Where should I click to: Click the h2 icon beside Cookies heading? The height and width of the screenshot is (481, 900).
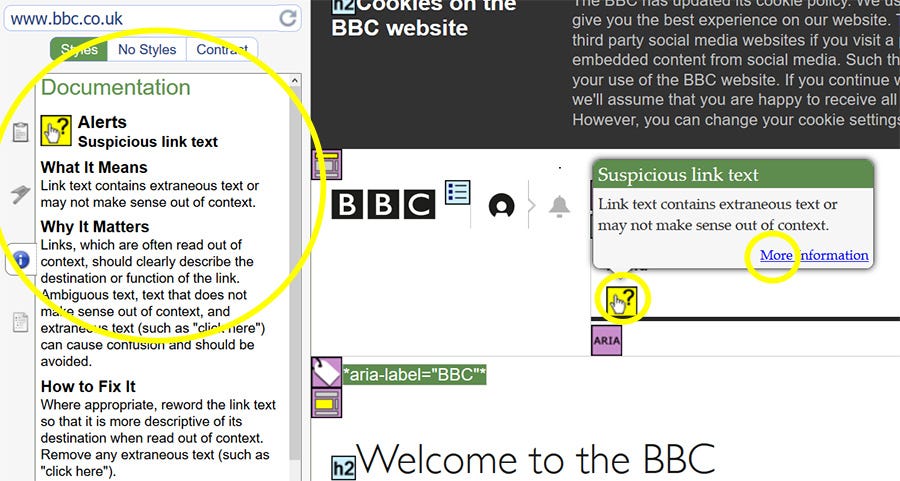click(344, 6)
